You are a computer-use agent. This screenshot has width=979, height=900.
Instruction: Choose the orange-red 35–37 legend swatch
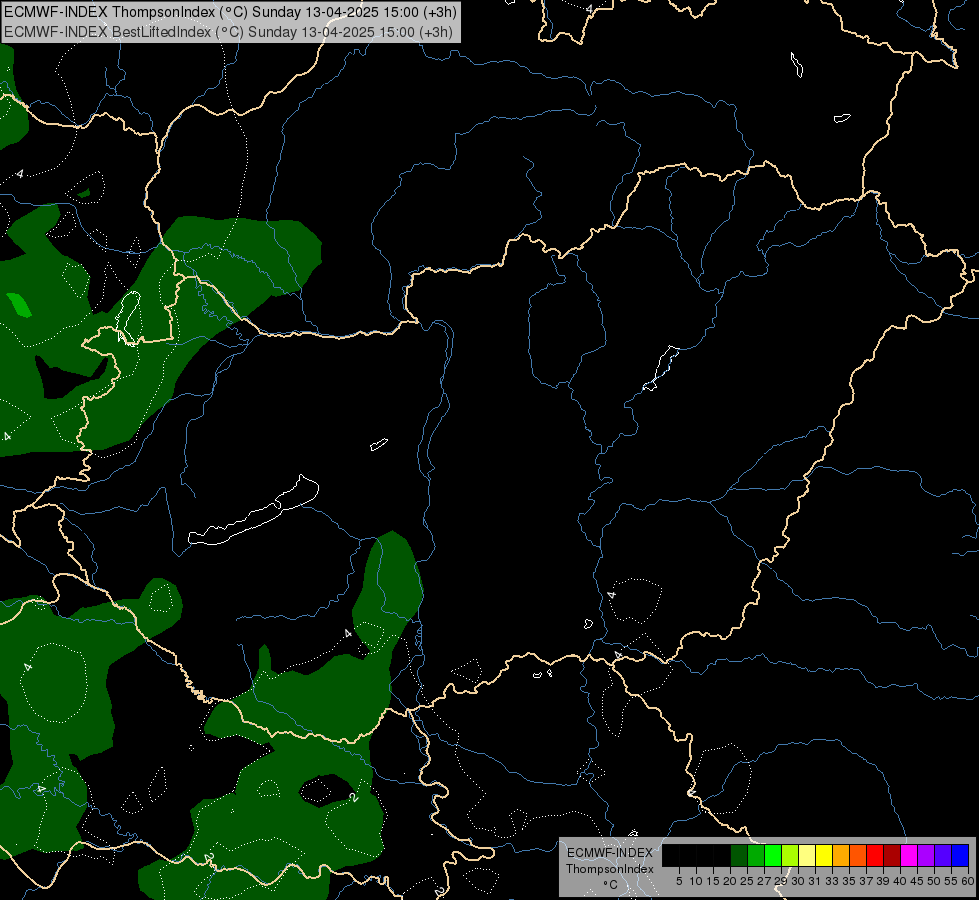(x=858, y=855)
